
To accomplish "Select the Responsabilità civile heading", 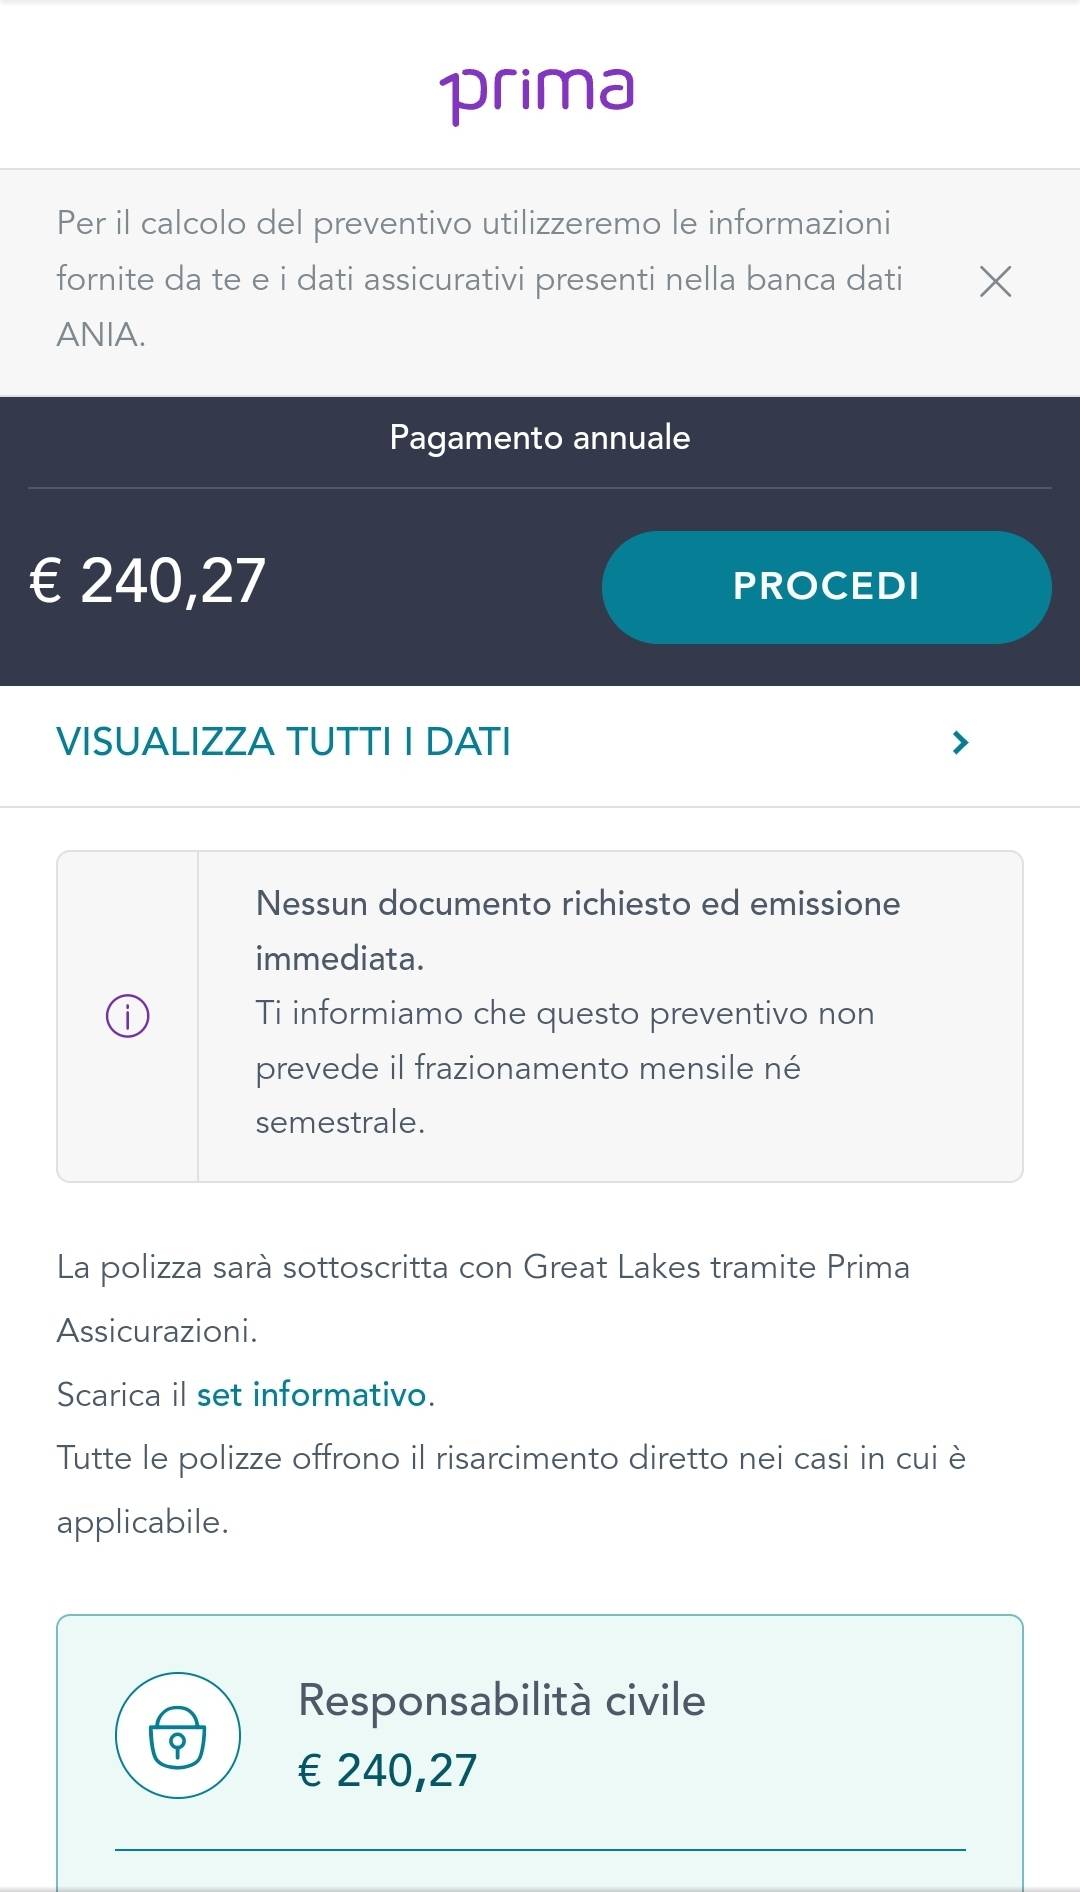I will coord(502,1700).
